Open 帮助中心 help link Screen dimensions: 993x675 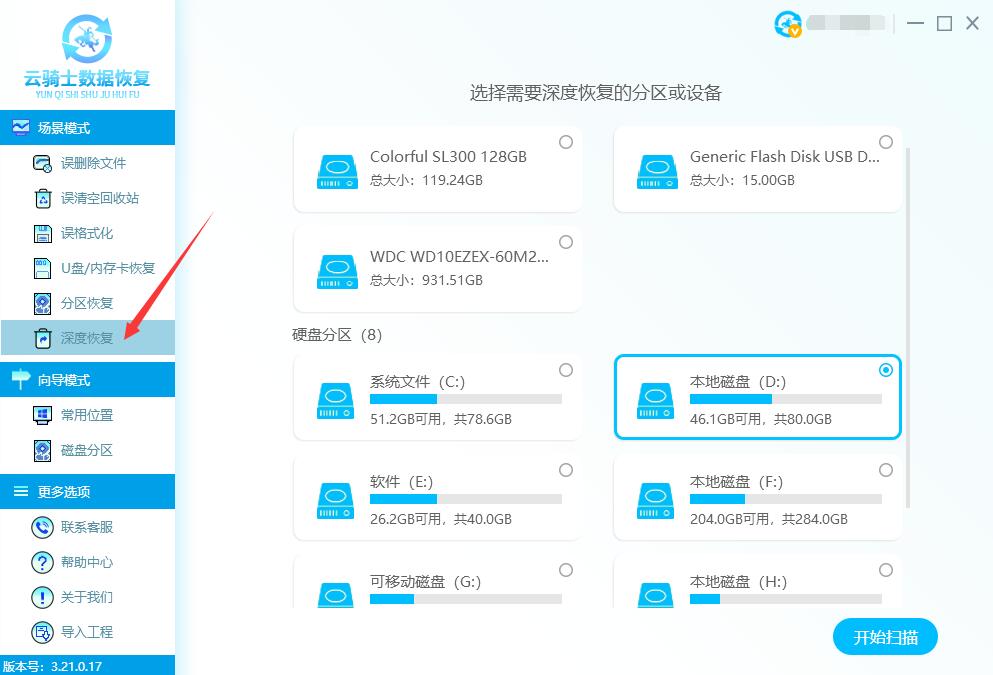coord(87,562)
